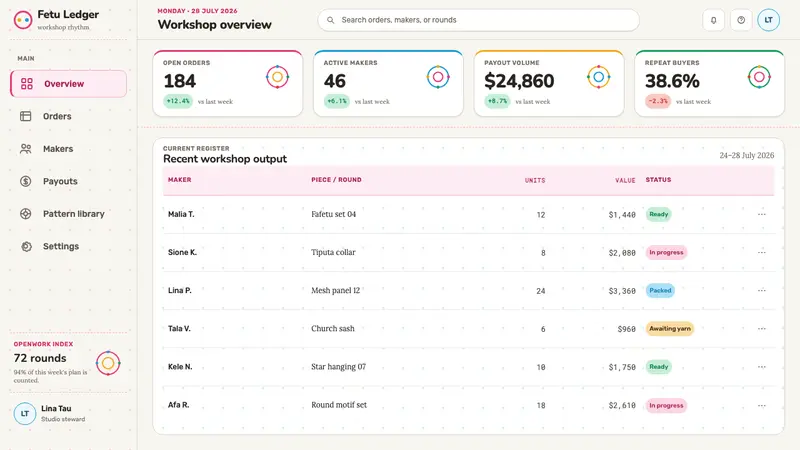The width and height of the screenshot is (800, 450).
Task: Click the Payouts dollar icon in sidebar
Action: pyautogui.click(x=26, y=181)
